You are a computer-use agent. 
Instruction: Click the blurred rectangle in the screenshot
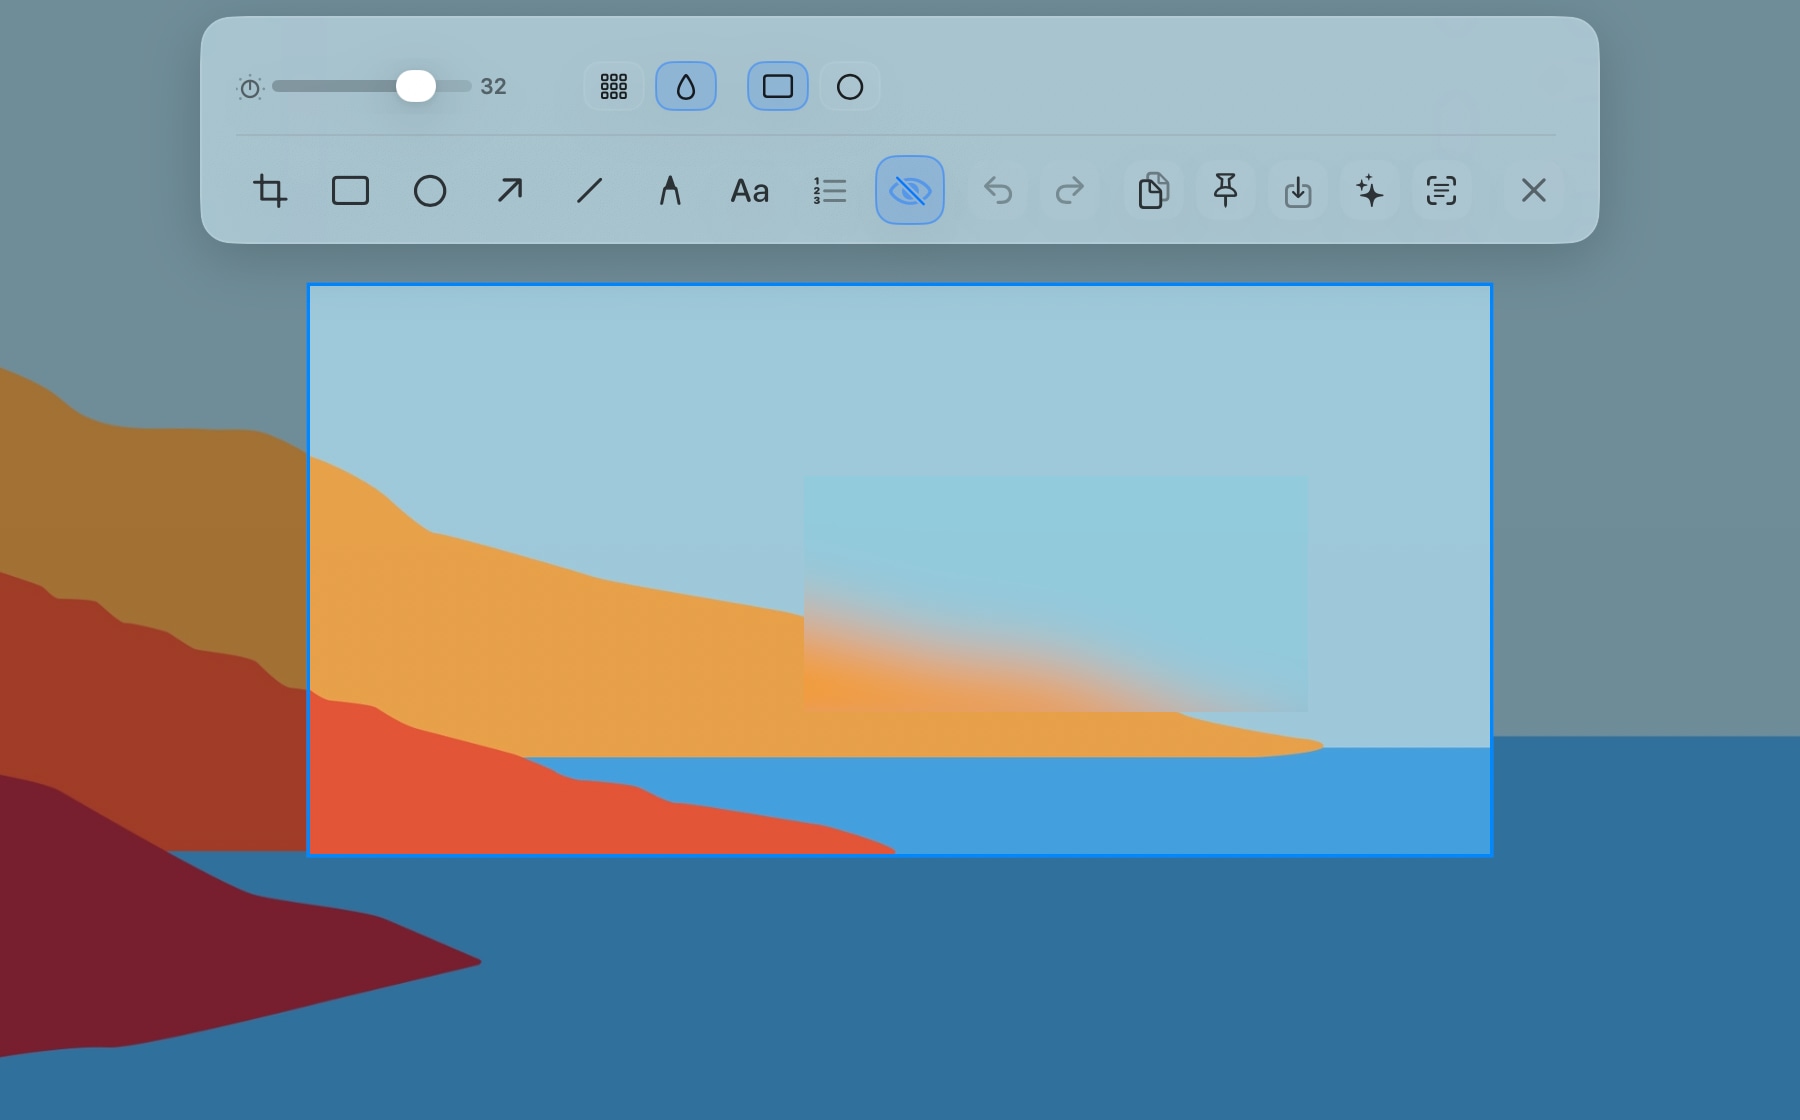[1056, 593]
